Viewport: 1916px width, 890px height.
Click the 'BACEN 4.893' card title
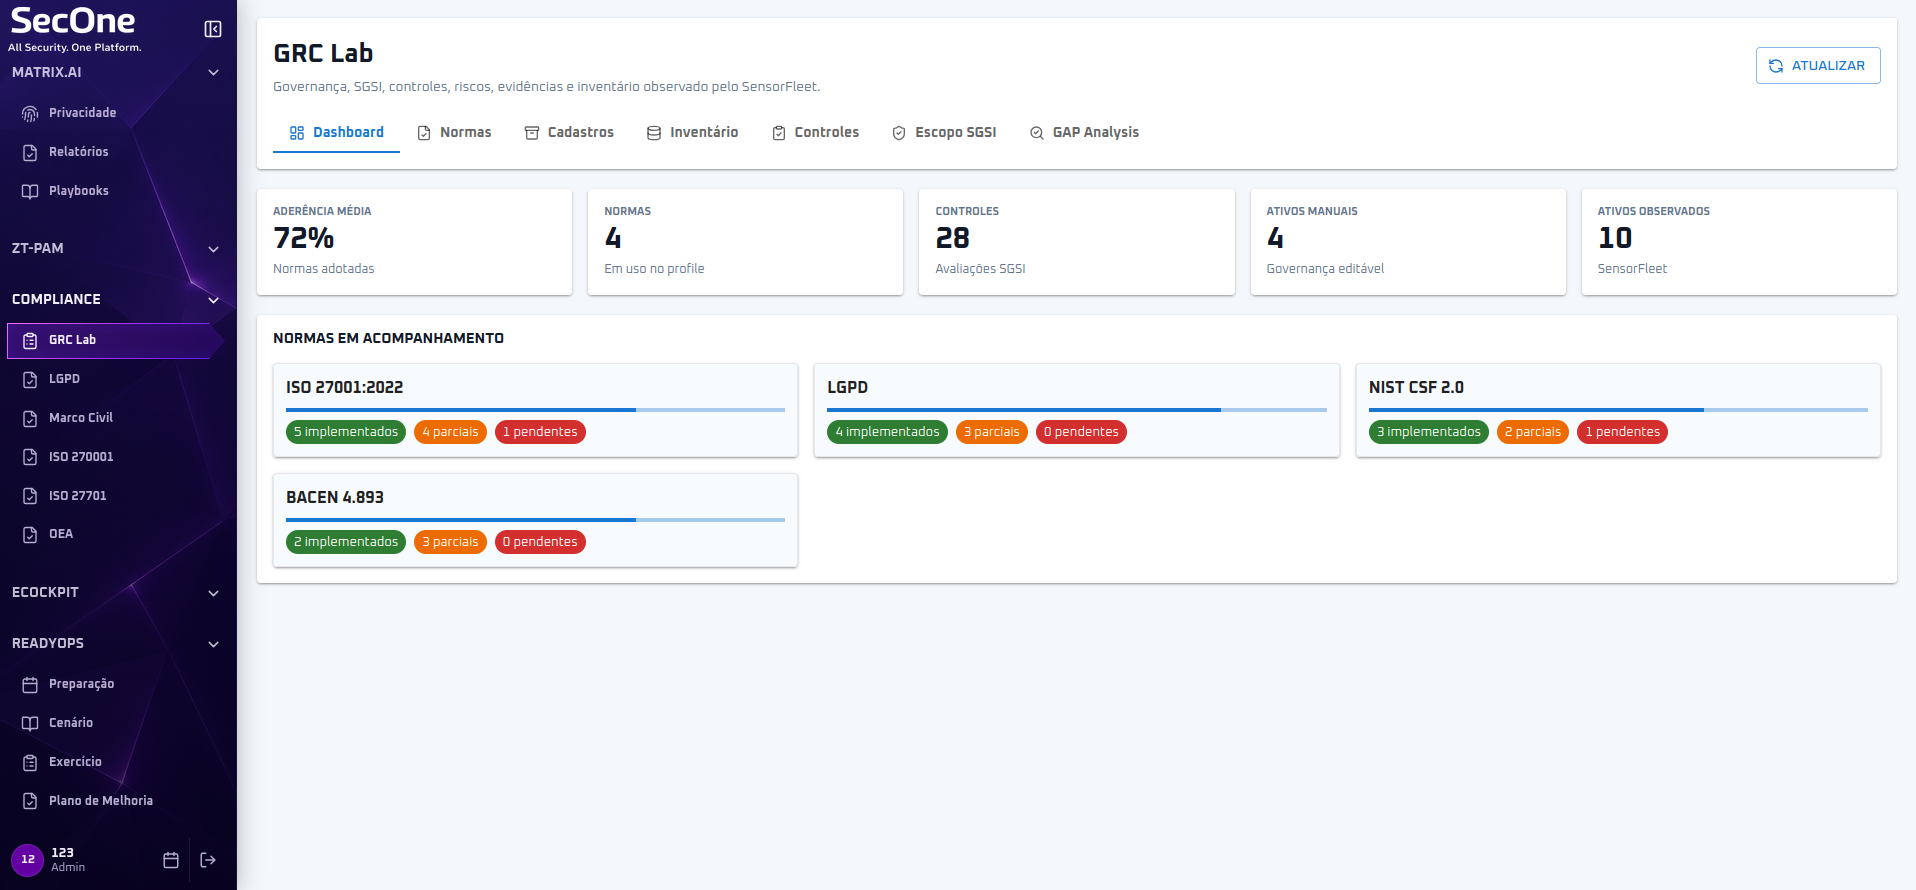tap(335, 497)
